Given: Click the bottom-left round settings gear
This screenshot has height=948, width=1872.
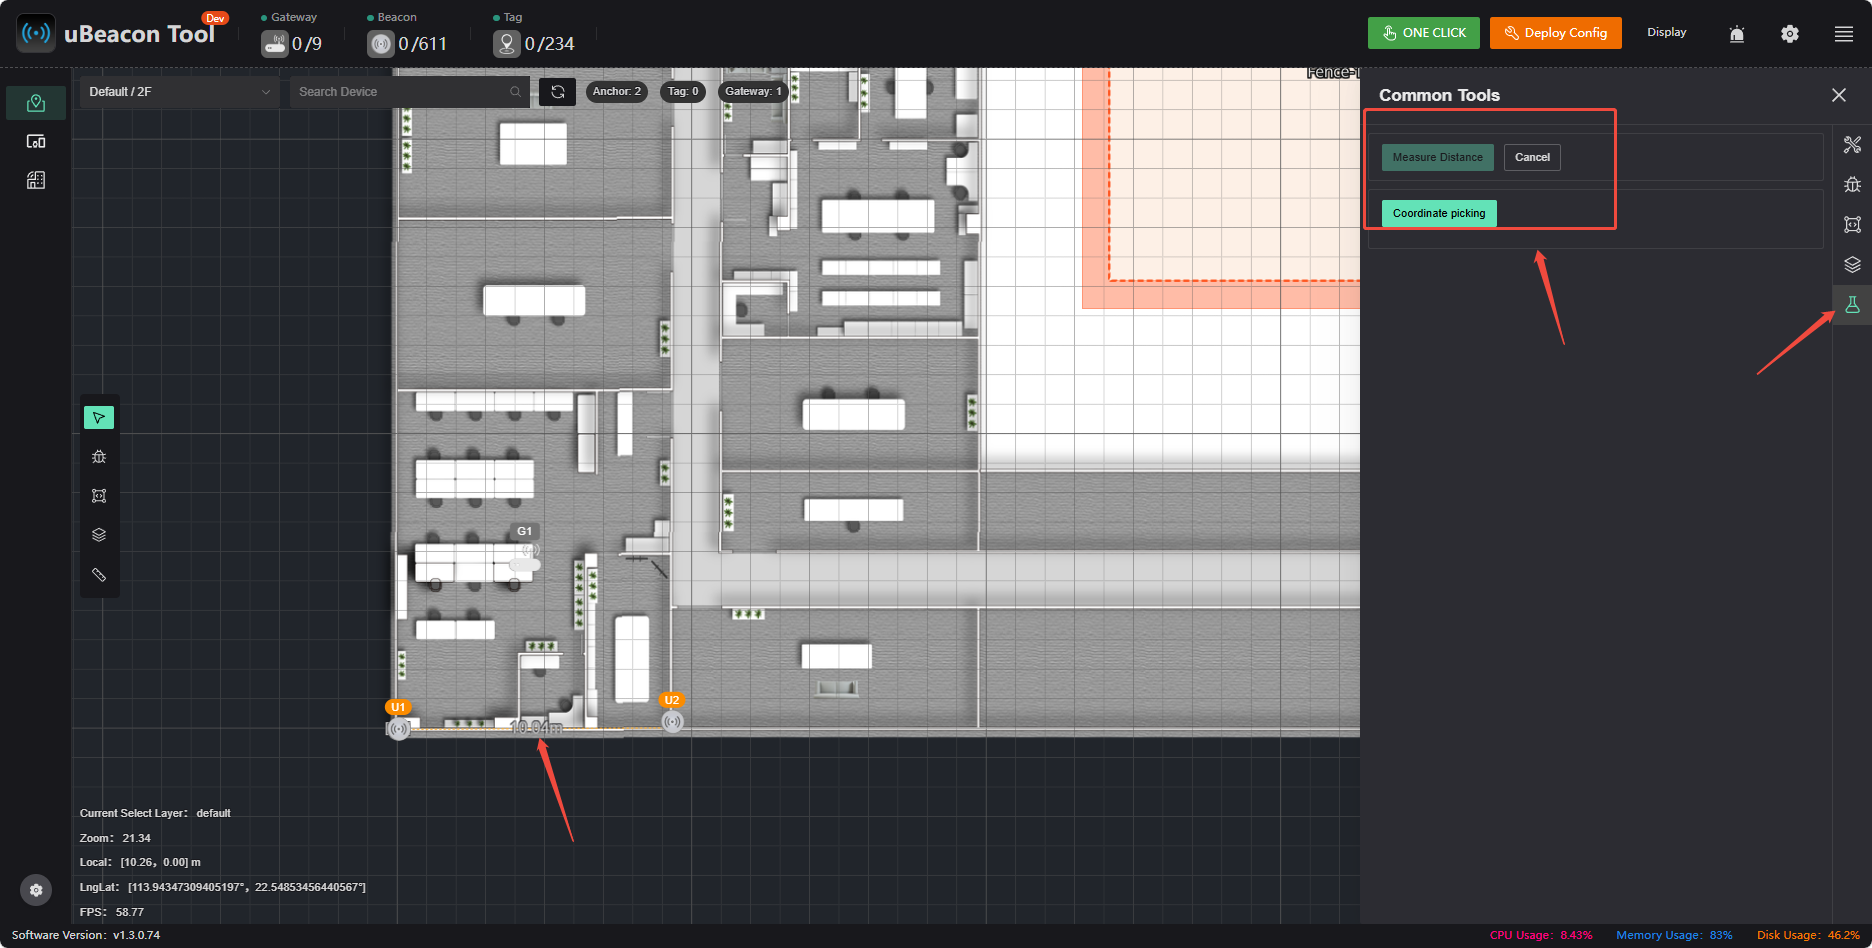Looking at the screenshot, I should pyautogui.click(x=36, y=890).
